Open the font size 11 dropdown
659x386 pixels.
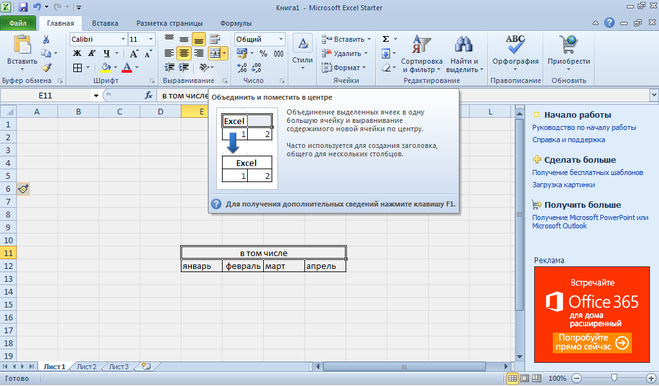click(x=151, y=39)
